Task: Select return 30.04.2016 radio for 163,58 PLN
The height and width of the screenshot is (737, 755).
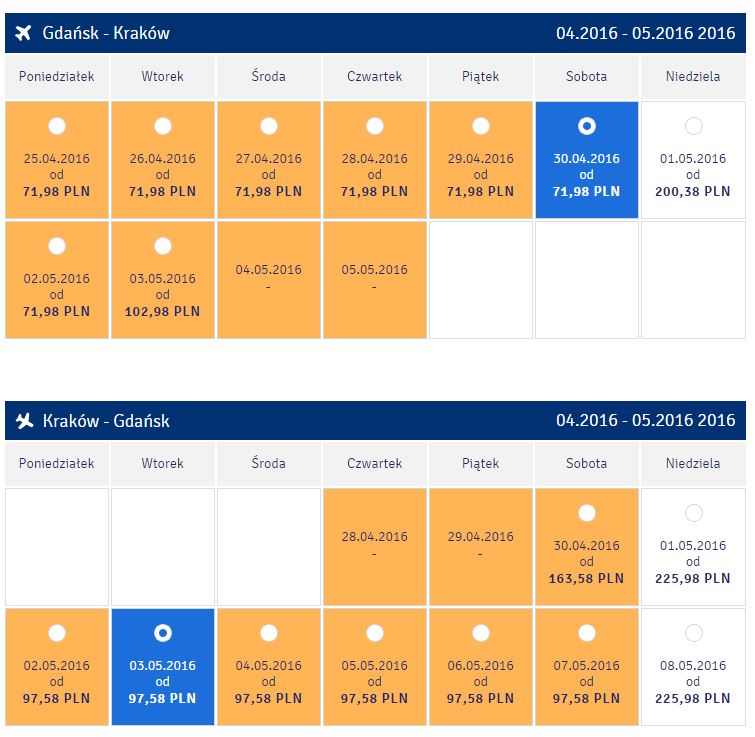Action: coord(586,513)
